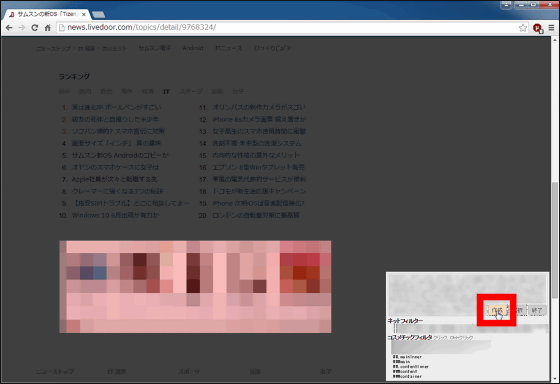Open the Chrome hamburger menu
This screenshot has height=384, width=560.
(551, 28)
